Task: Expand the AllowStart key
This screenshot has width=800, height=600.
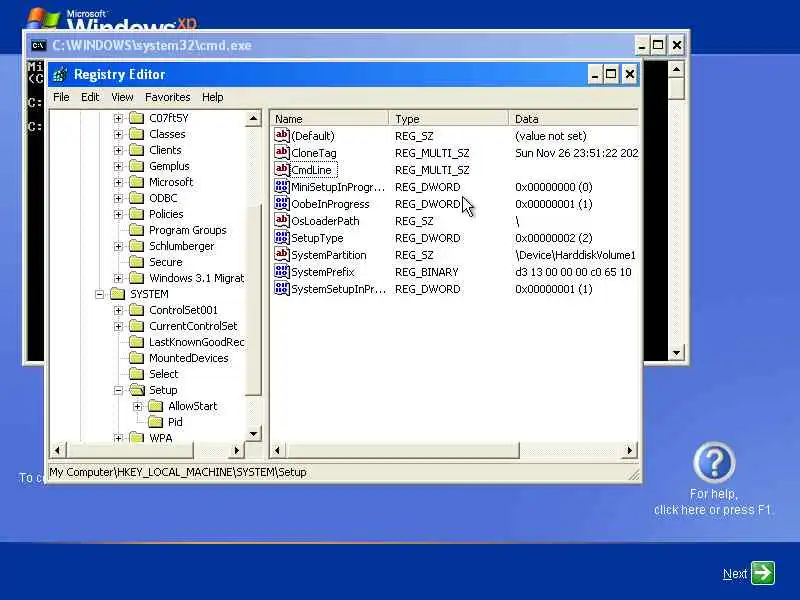Action: point(138,406)
